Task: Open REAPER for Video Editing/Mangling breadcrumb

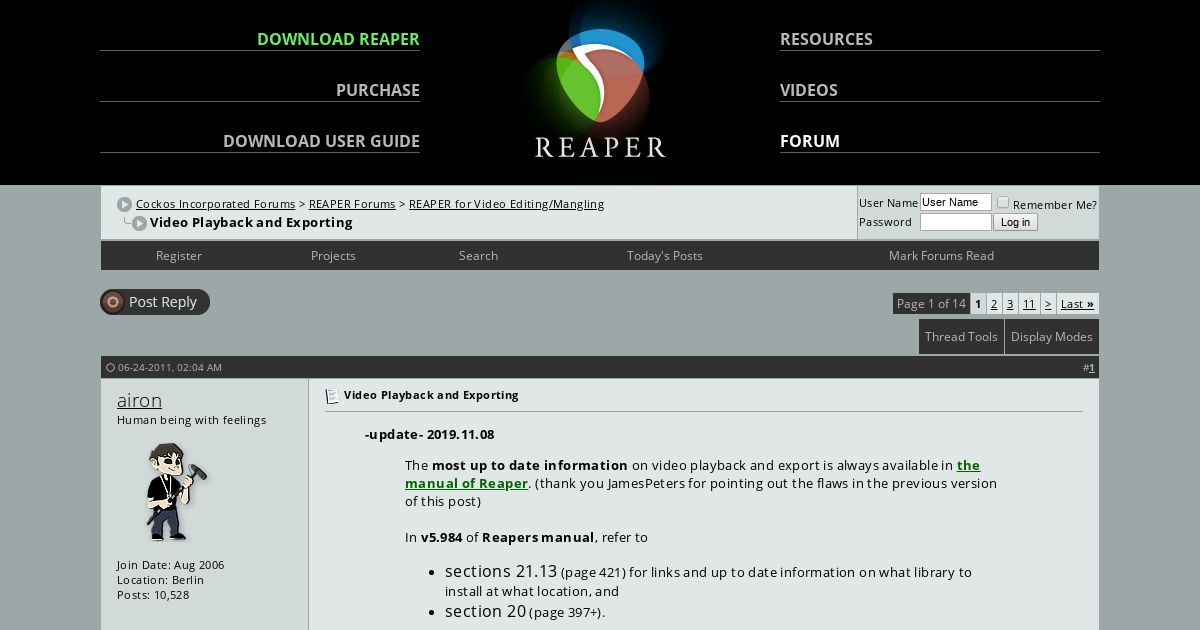Action: click(506, 204)
